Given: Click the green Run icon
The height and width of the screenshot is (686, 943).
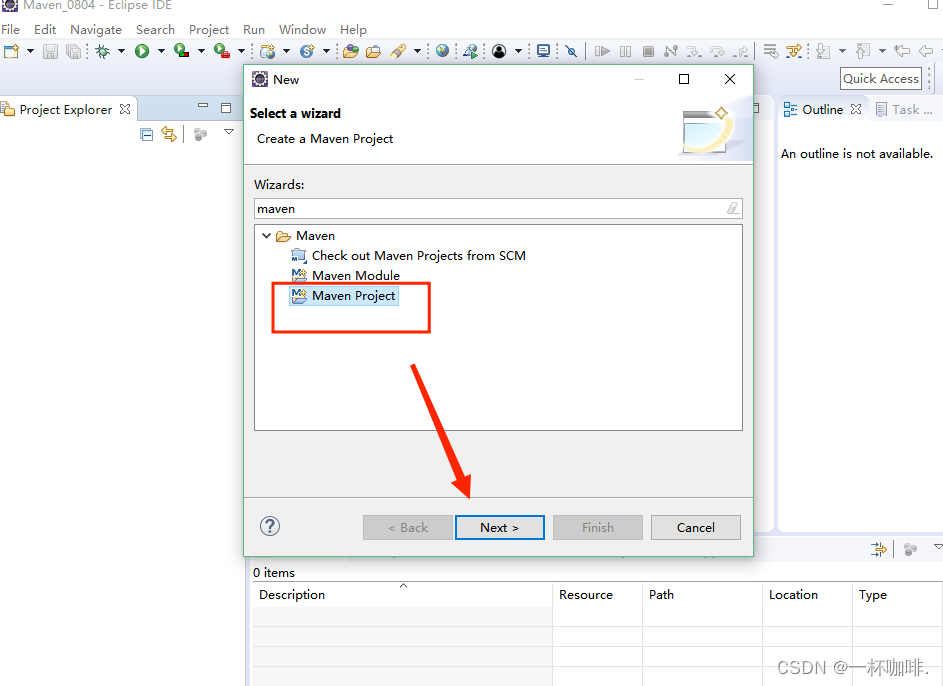Looking at the screenshot, I should coord(142,51).
